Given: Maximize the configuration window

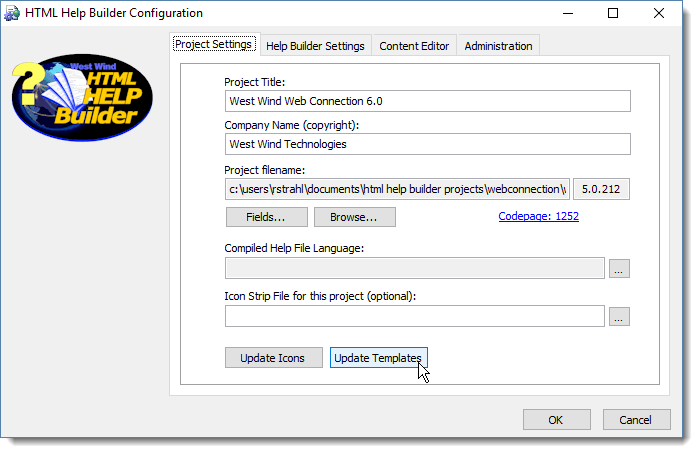Looking at the screenshot, I should click(613, 13).
